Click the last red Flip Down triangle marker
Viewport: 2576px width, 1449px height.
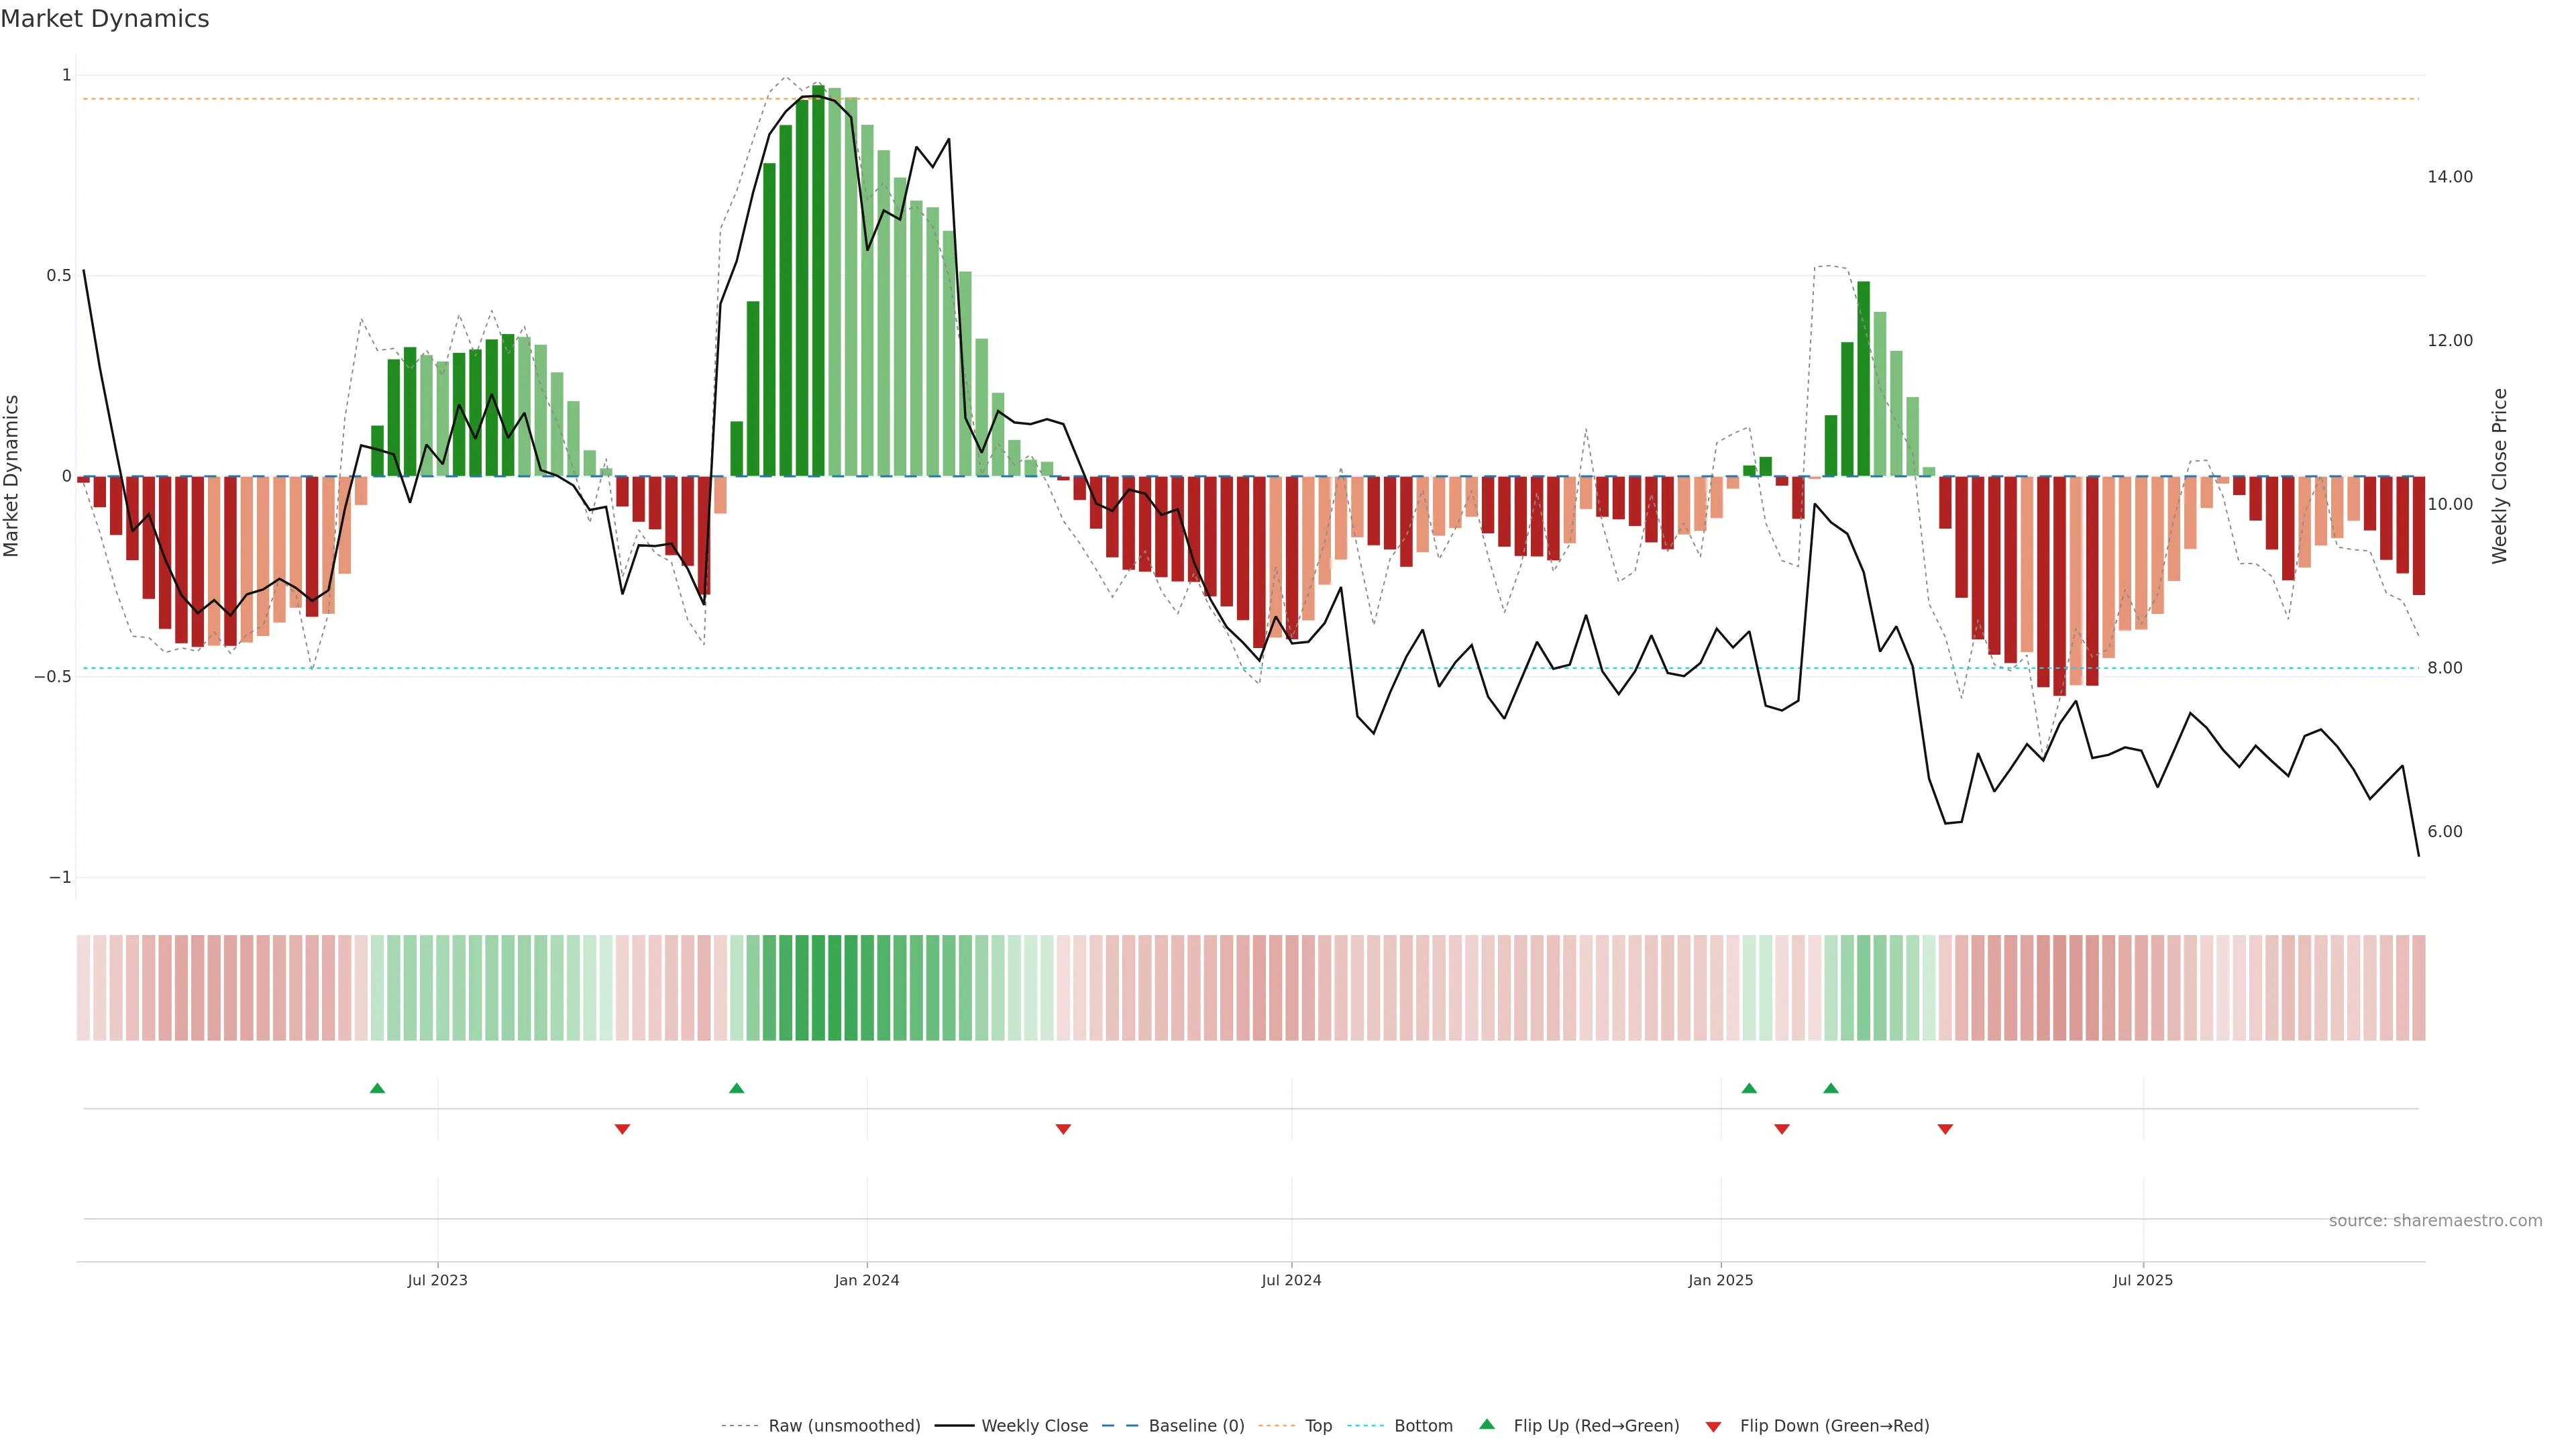[x=1945, y=1129]
